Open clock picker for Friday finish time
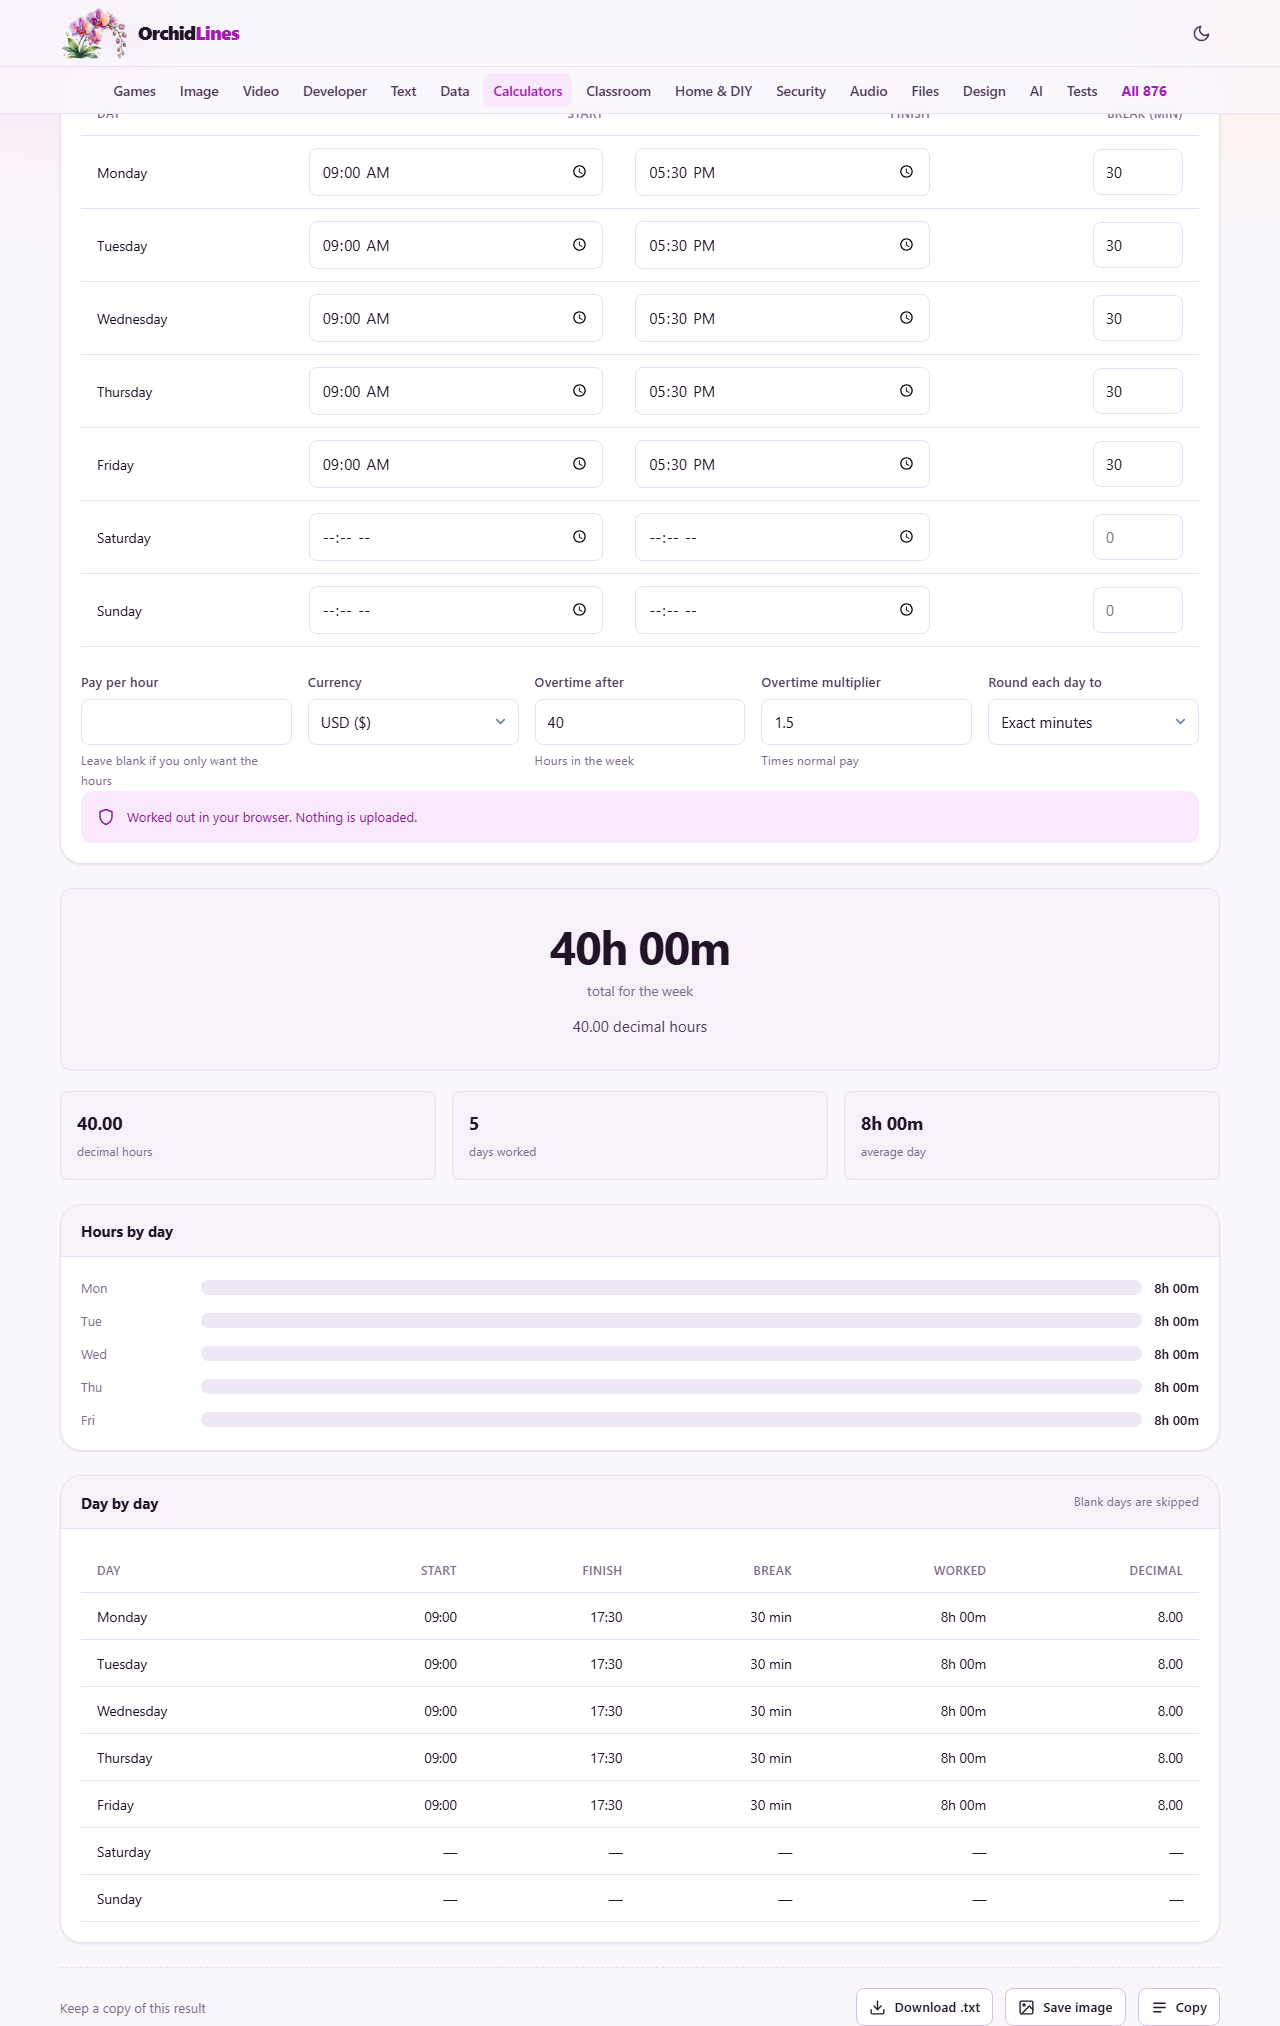1280x2026 pixels. coord(906,464)
